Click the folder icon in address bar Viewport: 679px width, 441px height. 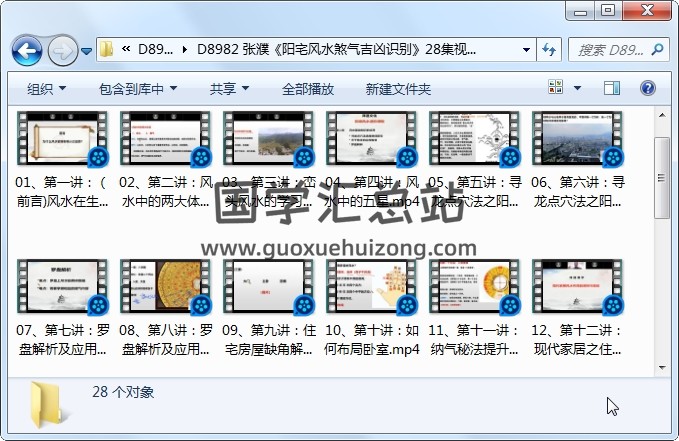107,49
